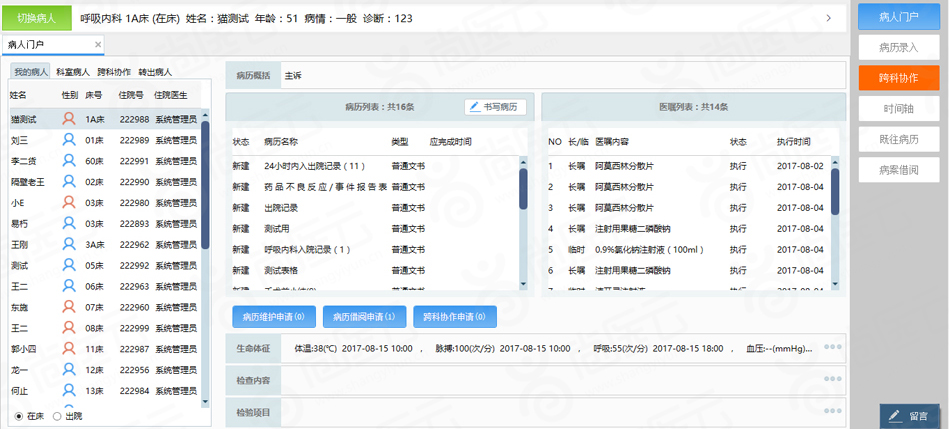Click the gender icon for 何止
This screenshot has width=950, height=429.
[70, 390]
